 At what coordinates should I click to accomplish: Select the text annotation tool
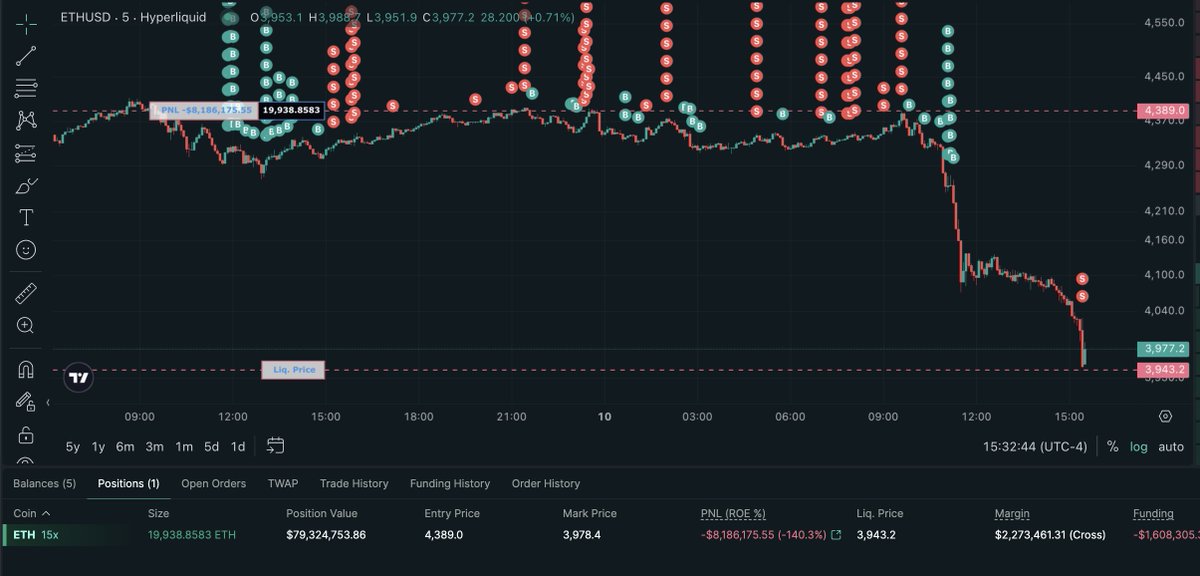pos(26,217)
